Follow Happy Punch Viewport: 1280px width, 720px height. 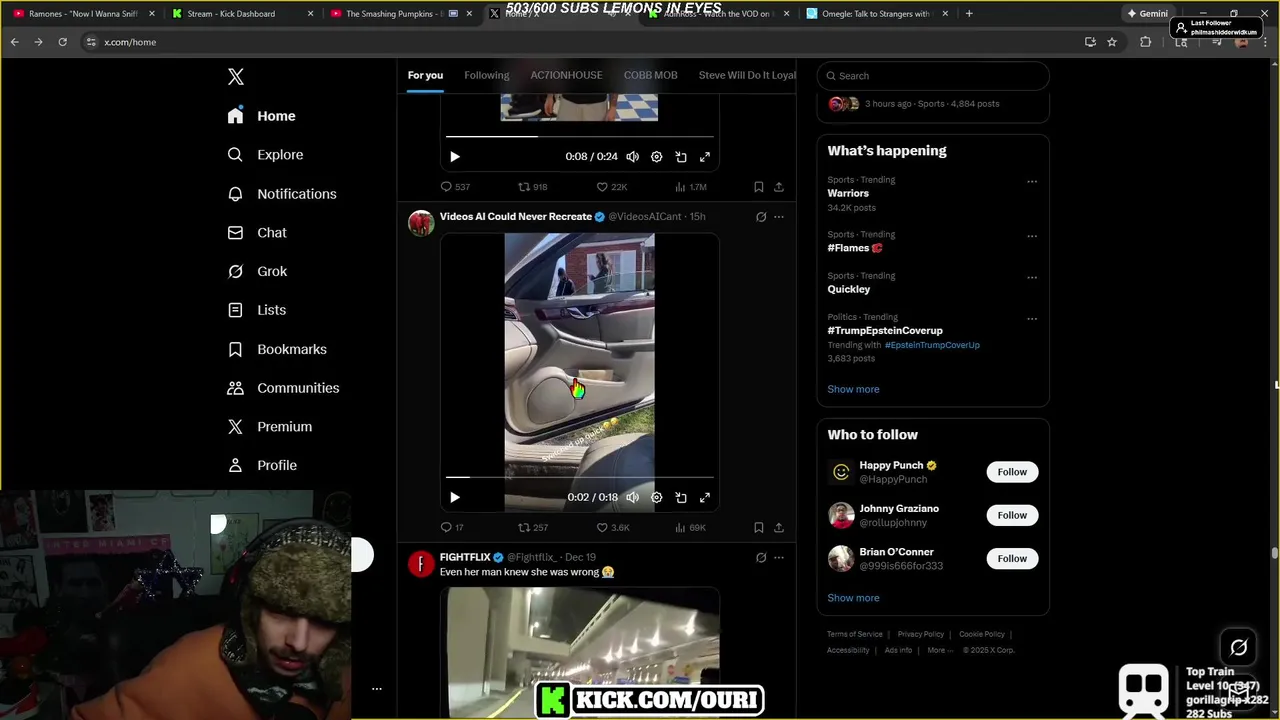click(1012, 472)
